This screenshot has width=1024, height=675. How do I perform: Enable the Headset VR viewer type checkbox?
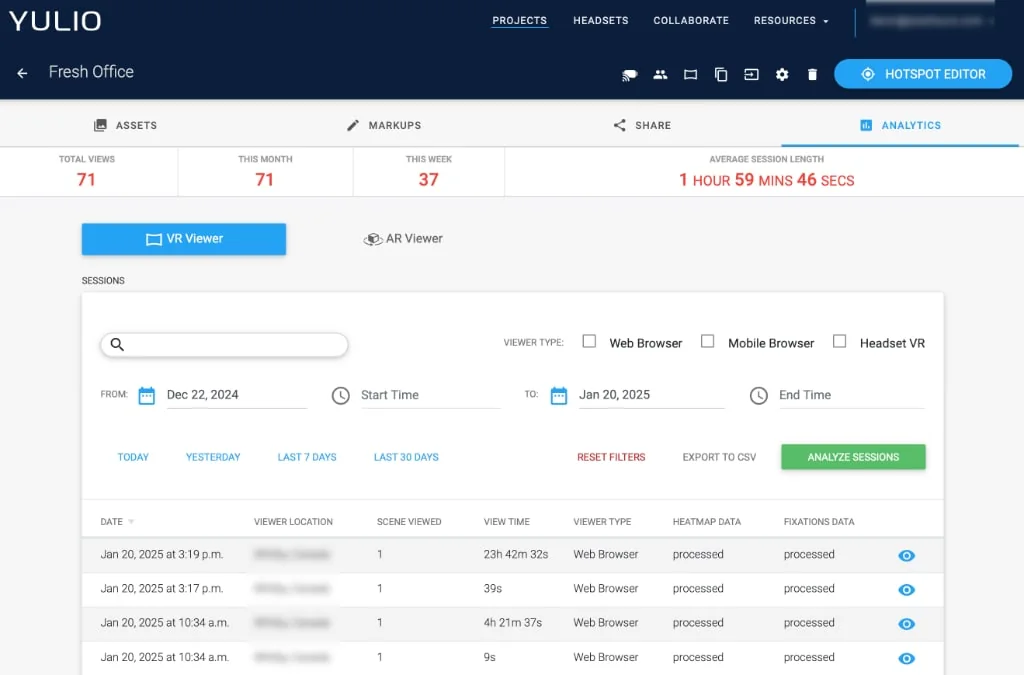(840, 341)
